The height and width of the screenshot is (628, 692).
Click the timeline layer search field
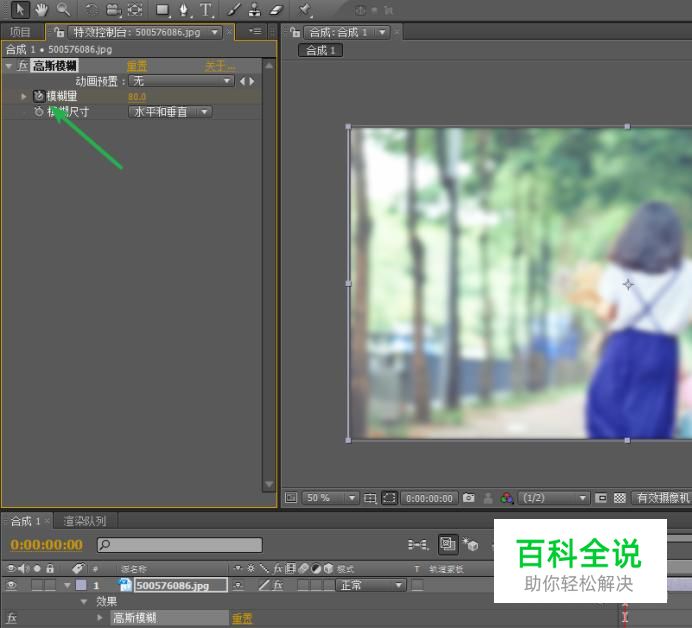180,545
